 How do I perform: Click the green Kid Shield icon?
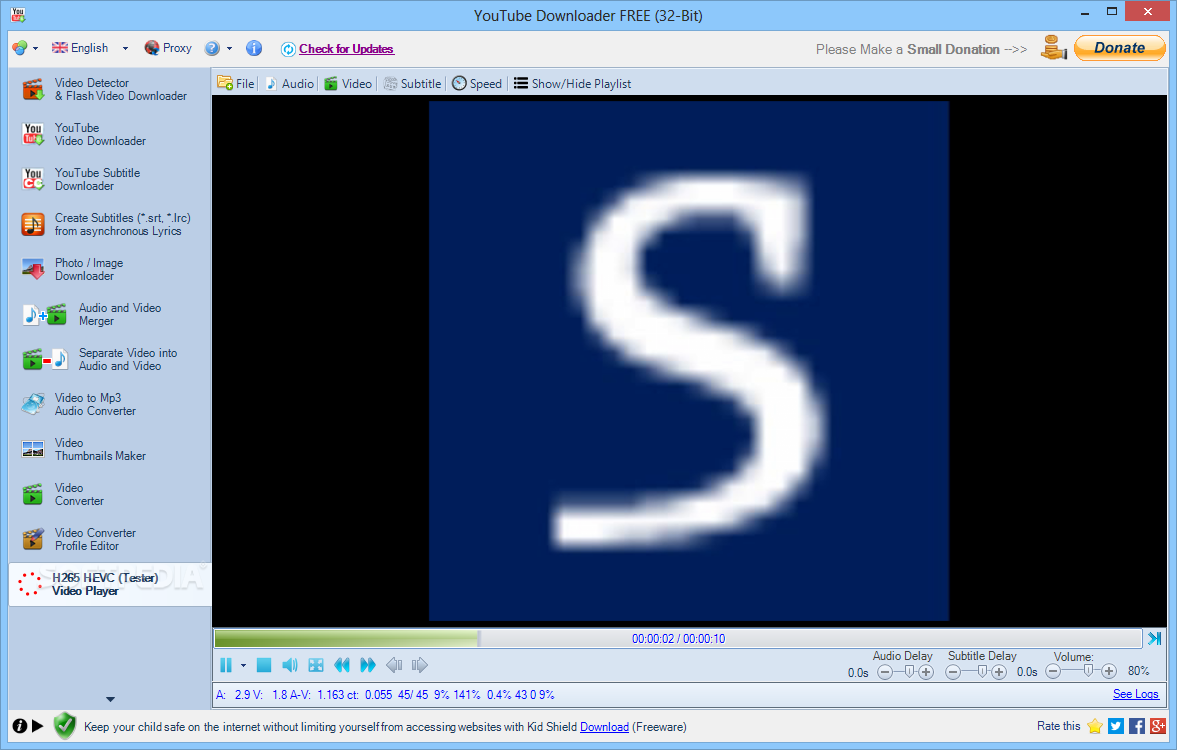coord(65,726)
